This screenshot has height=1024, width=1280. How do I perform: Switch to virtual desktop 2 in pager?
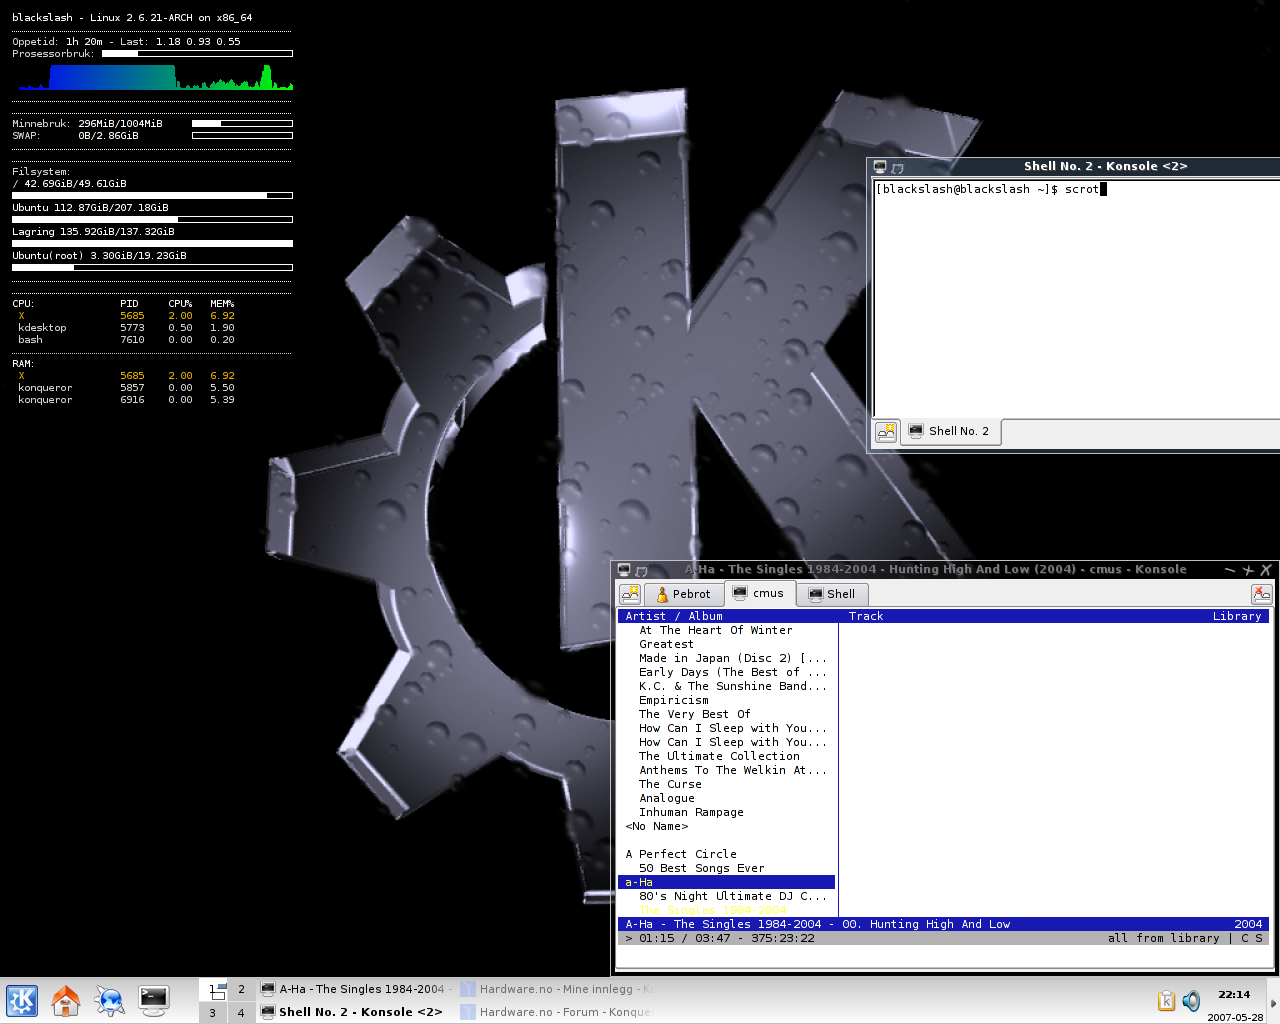[x=241, y=989]
